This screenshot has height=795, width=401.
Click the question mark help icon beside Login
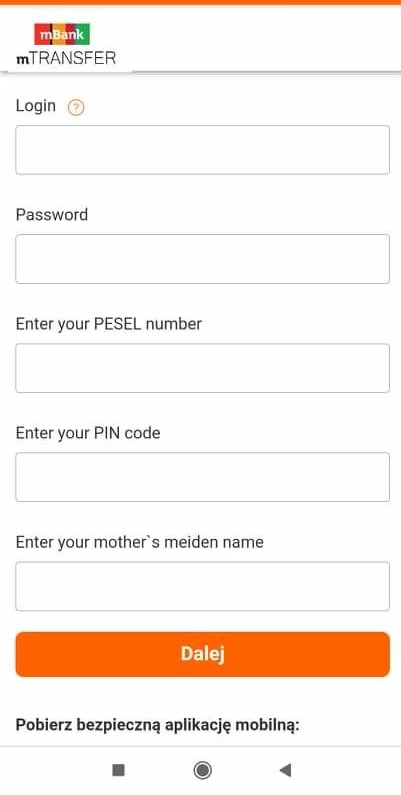pyautogui.click(x=76, y=107)
